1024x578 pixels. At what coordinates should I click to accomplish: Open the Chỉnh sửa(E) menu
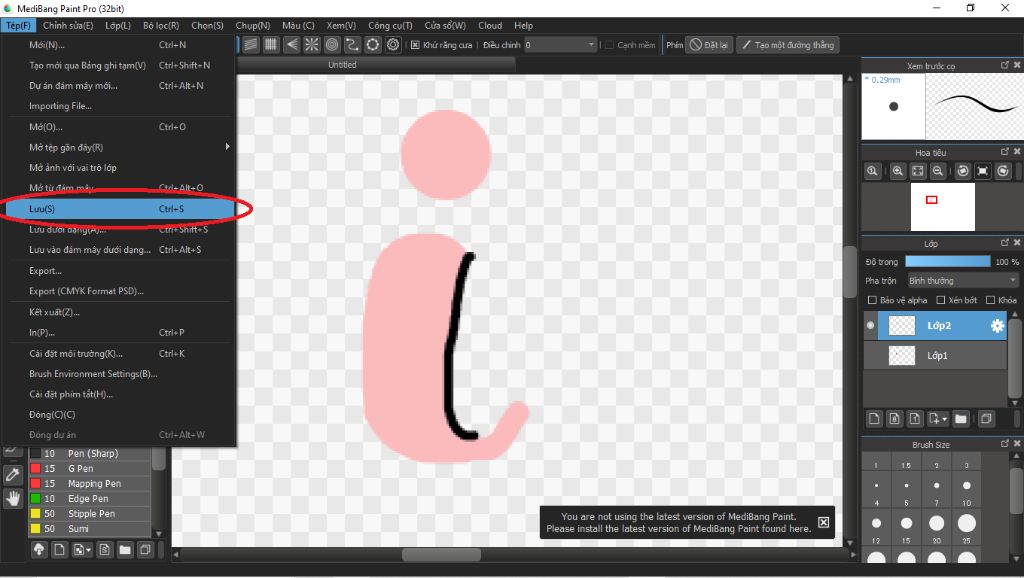[68, 25]
